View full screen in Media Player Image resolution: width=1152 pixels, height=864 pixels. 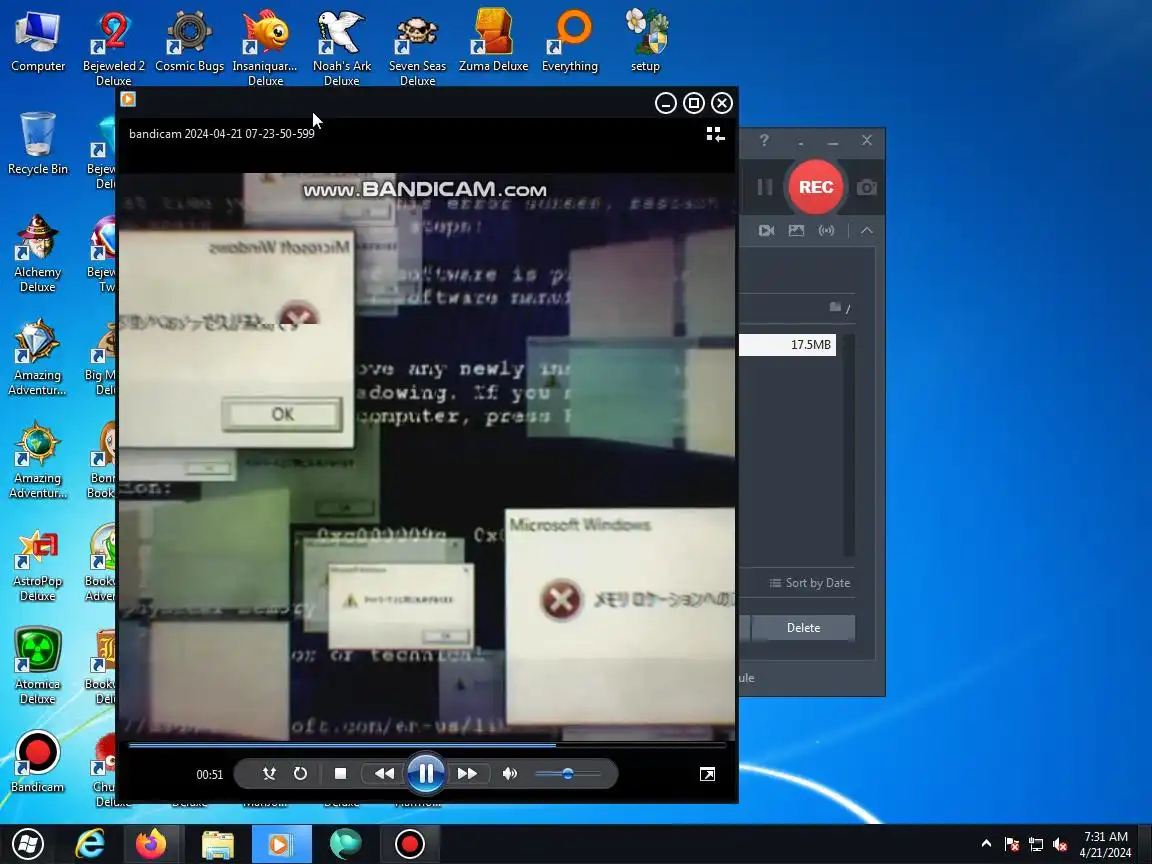(707, 774)
